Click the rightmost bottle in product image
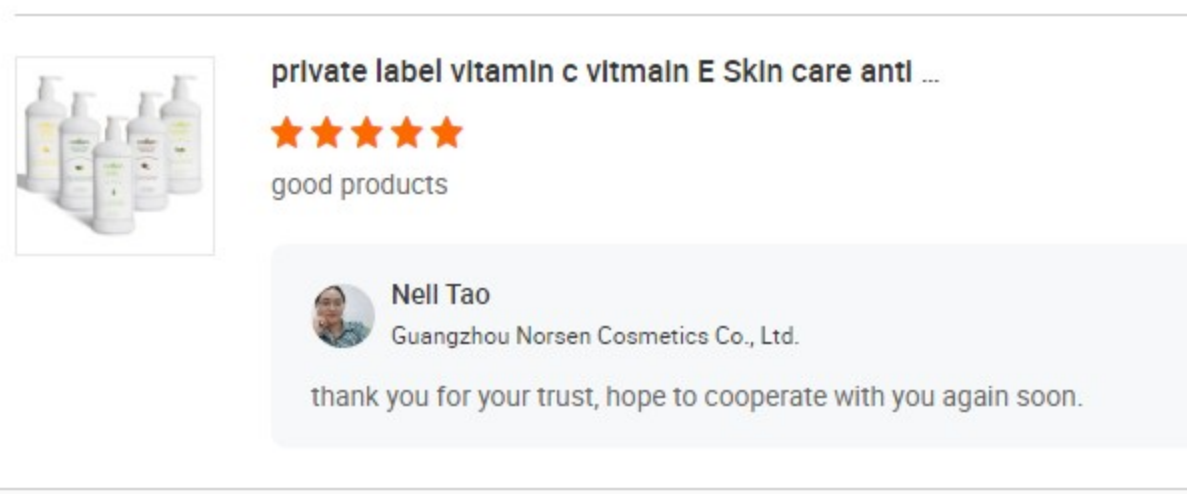 (x=183, y=135)
